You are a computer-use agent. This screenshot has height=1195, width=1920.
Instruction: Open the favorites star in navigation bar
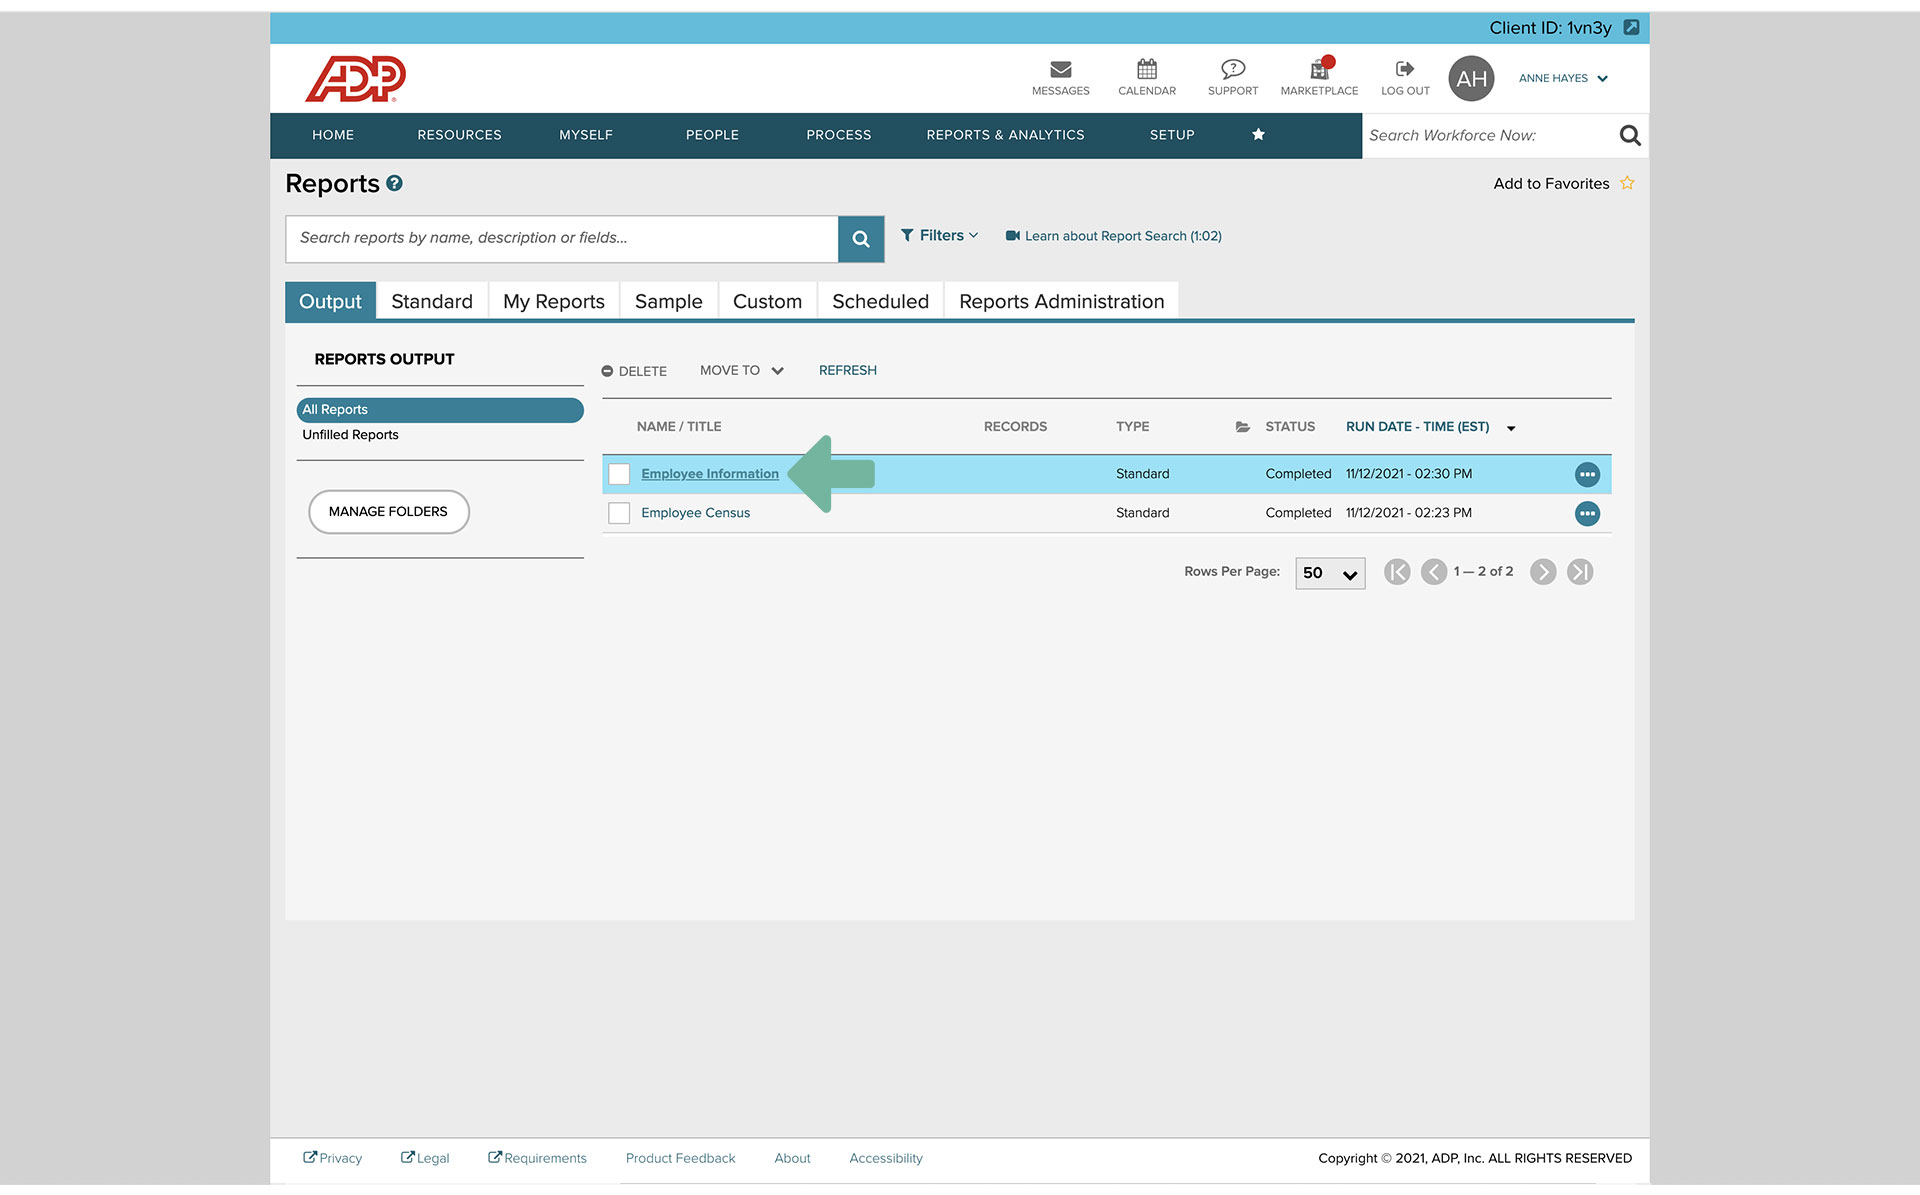[x=1258, y=135]
